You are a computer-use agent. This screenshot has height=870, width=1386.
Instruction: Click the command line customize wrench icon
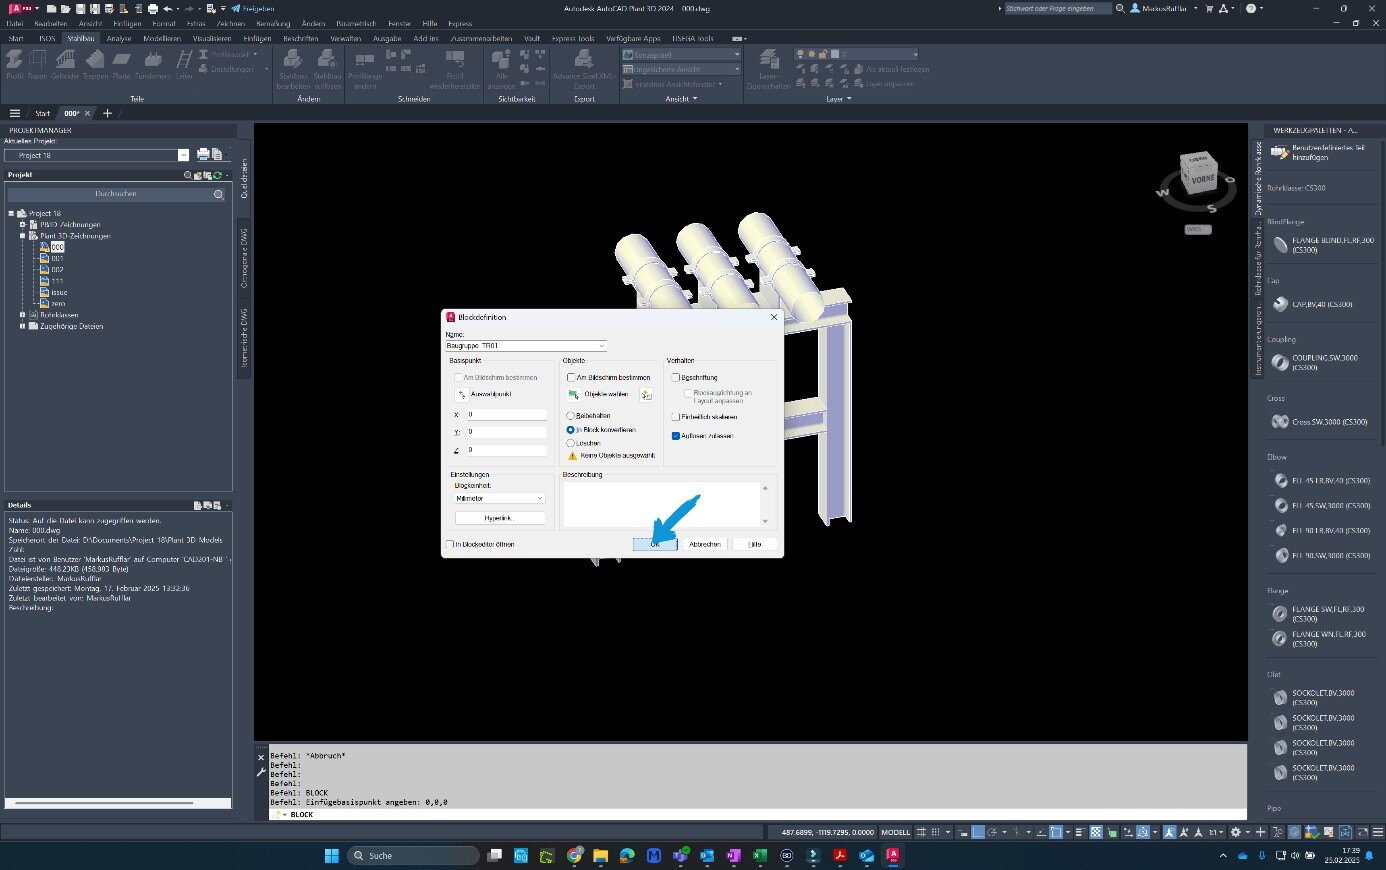coord(262,772)
